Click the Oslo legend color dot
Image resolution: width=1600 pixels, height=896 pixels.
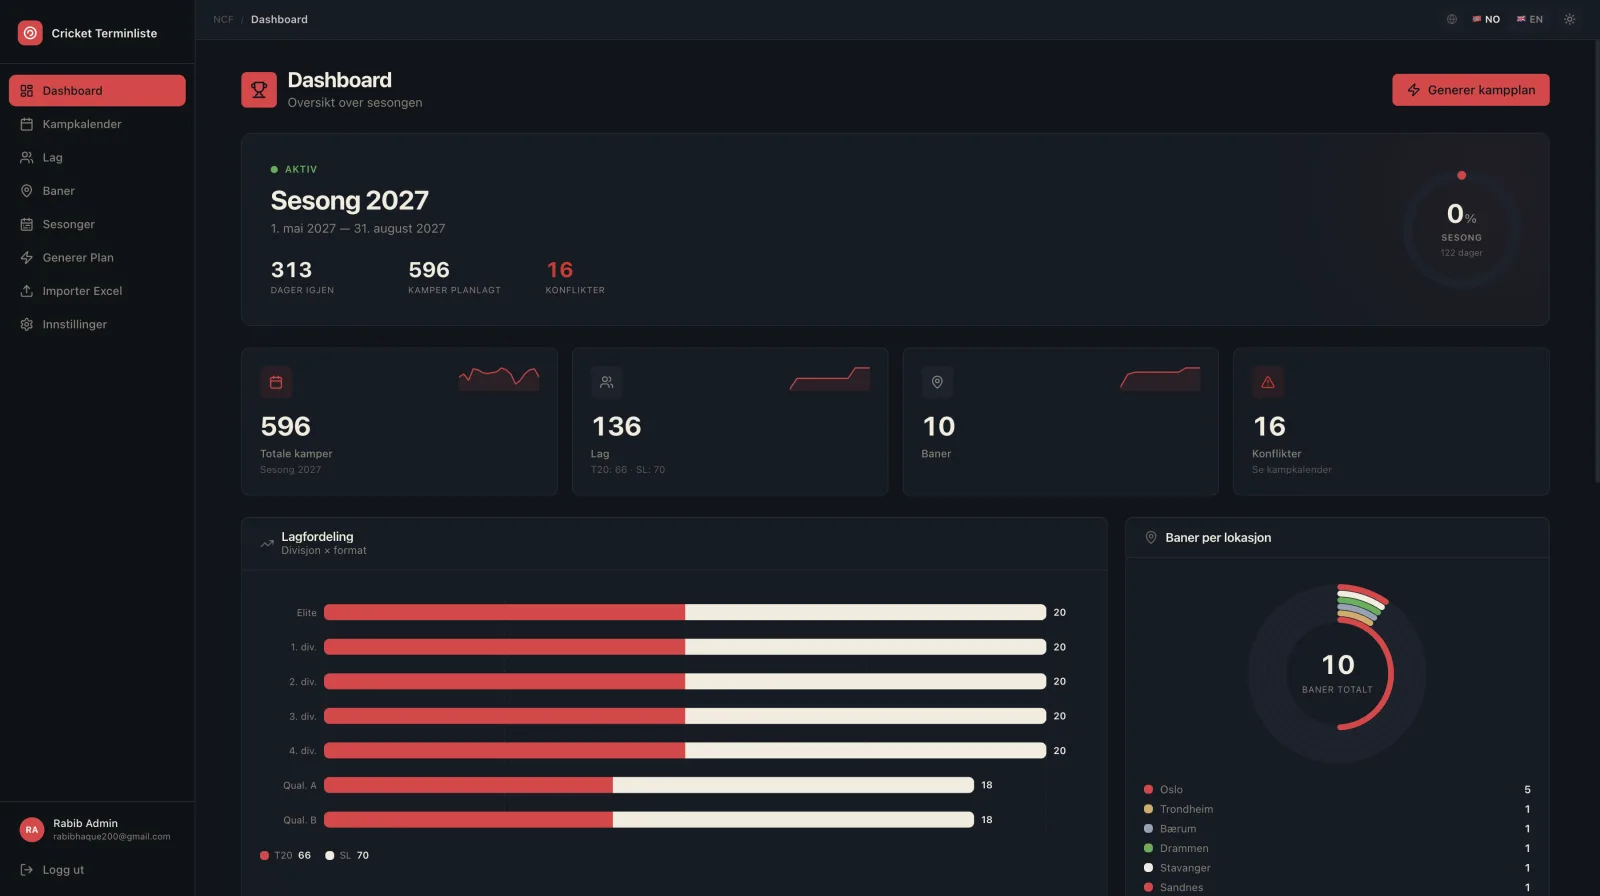click(x=1149, y=789)
